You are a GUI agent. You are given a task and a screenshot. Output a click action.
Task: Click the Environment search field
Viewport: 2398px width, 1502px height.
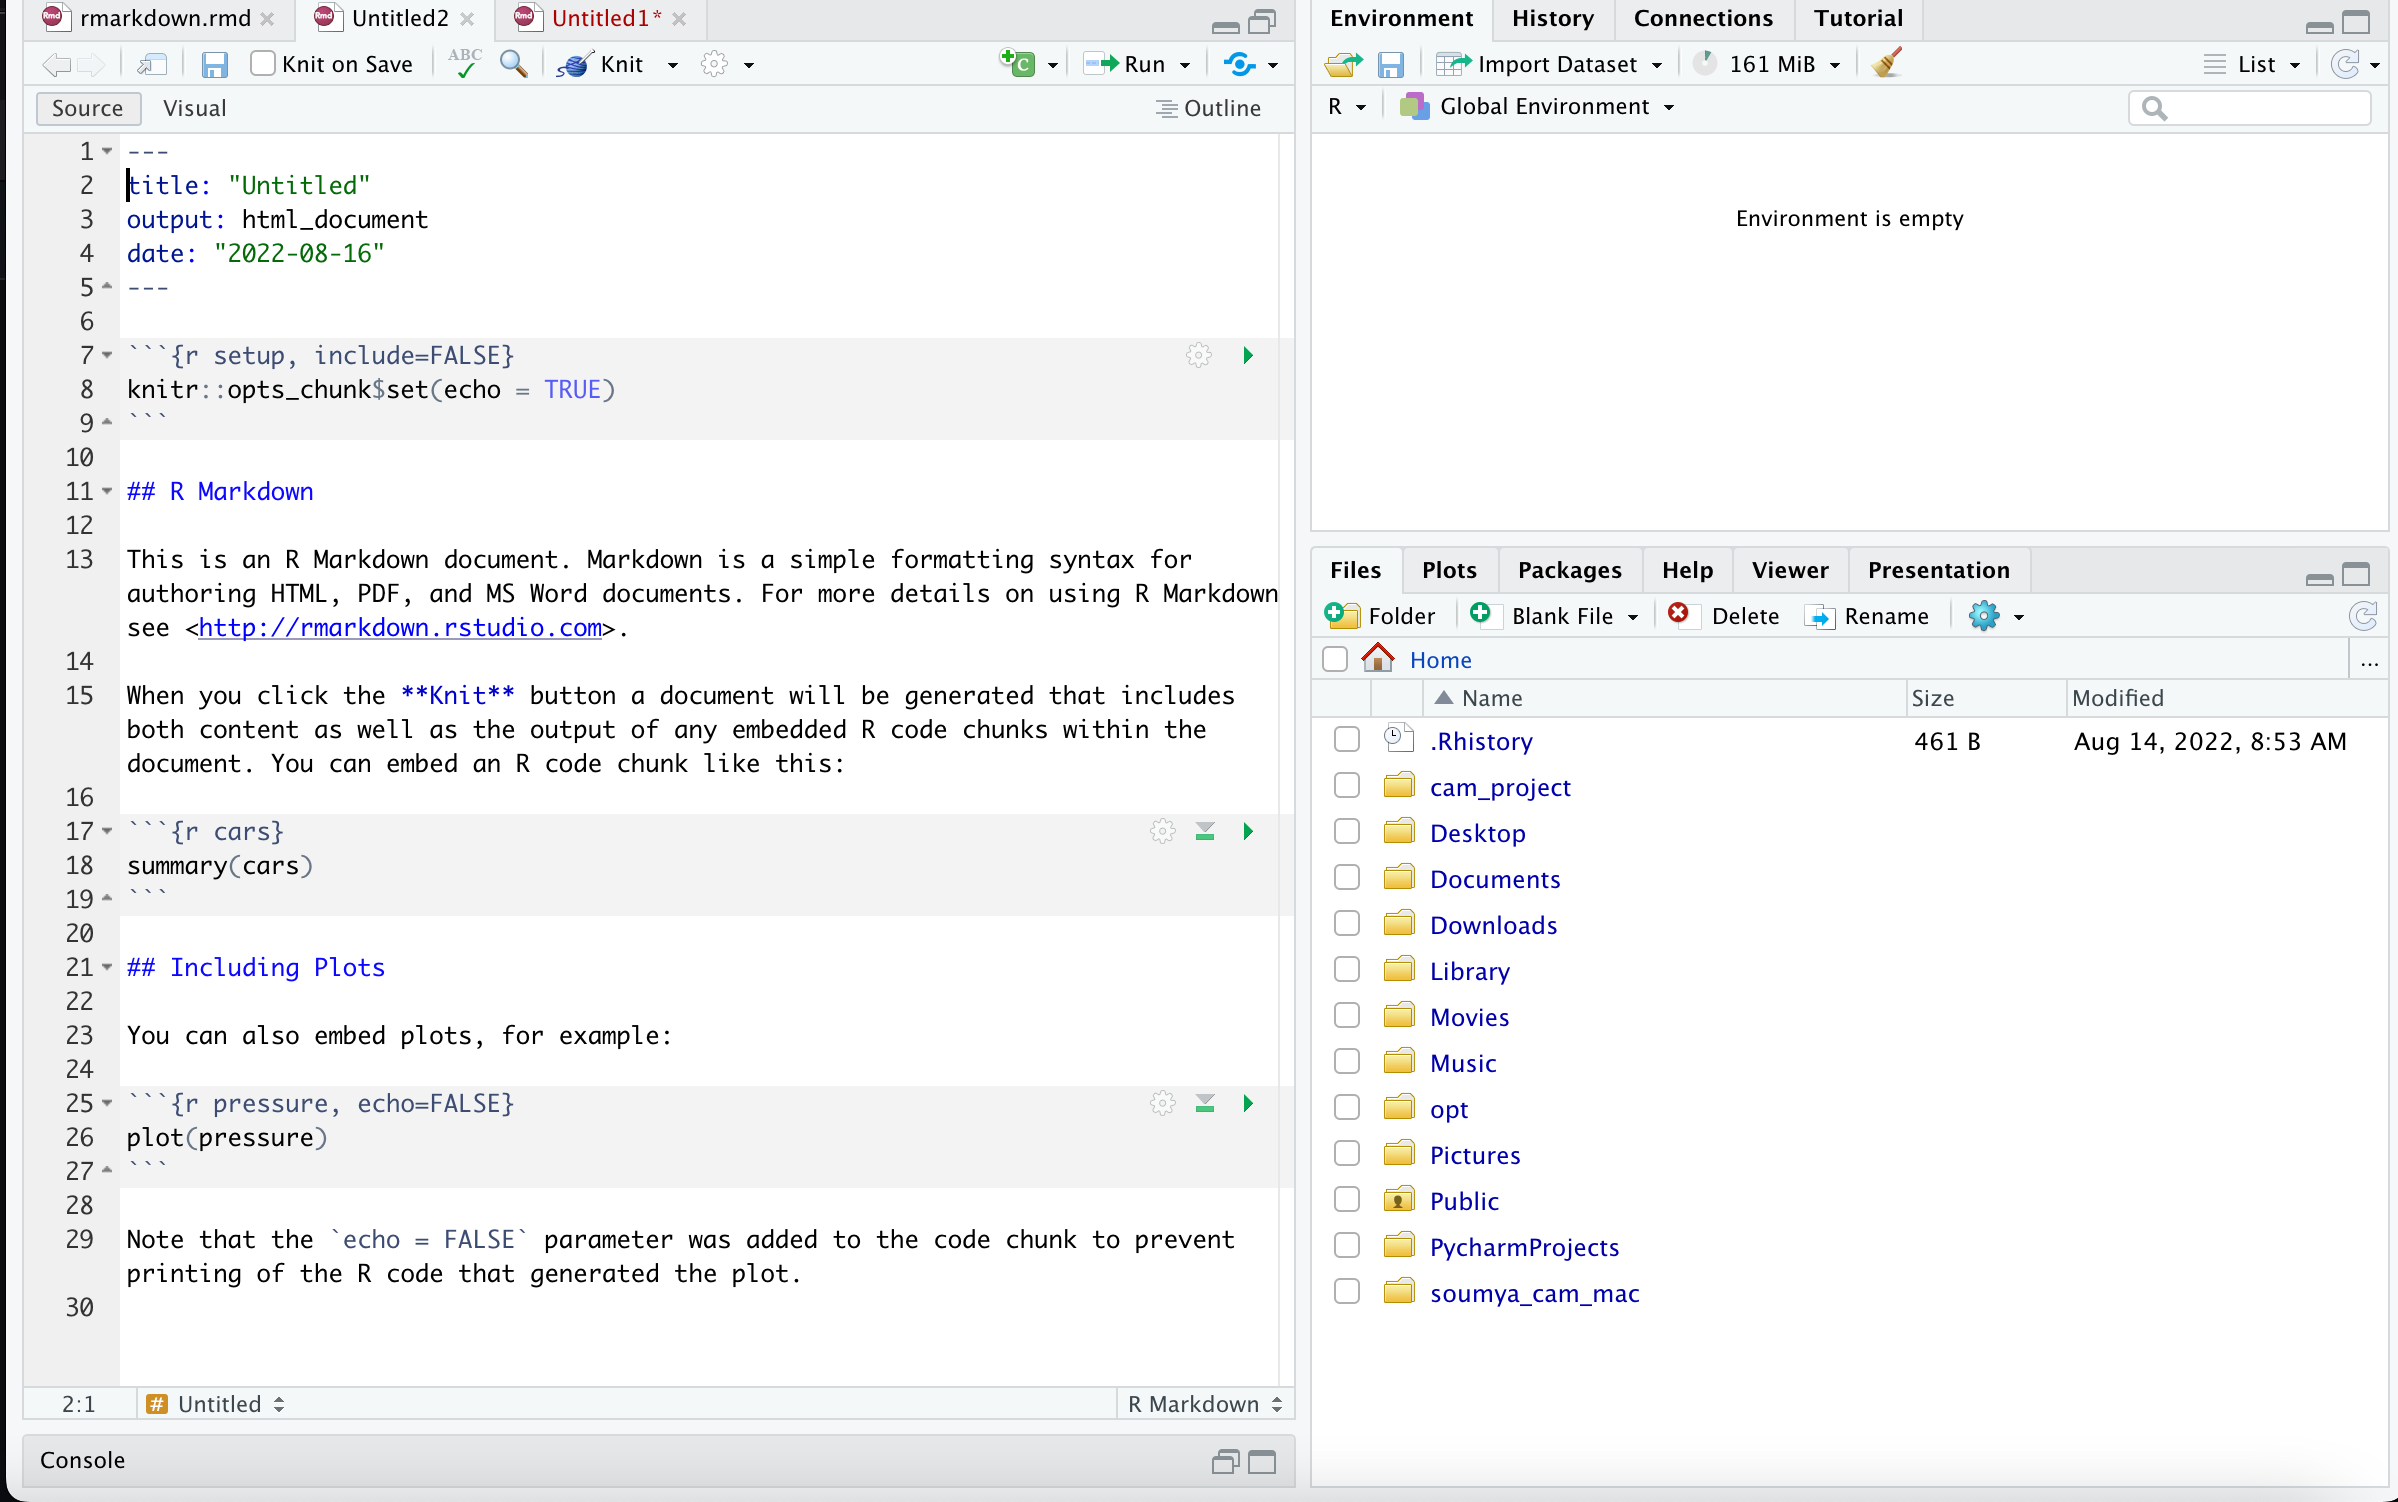pyautogui.click(x=2250, y=108)
